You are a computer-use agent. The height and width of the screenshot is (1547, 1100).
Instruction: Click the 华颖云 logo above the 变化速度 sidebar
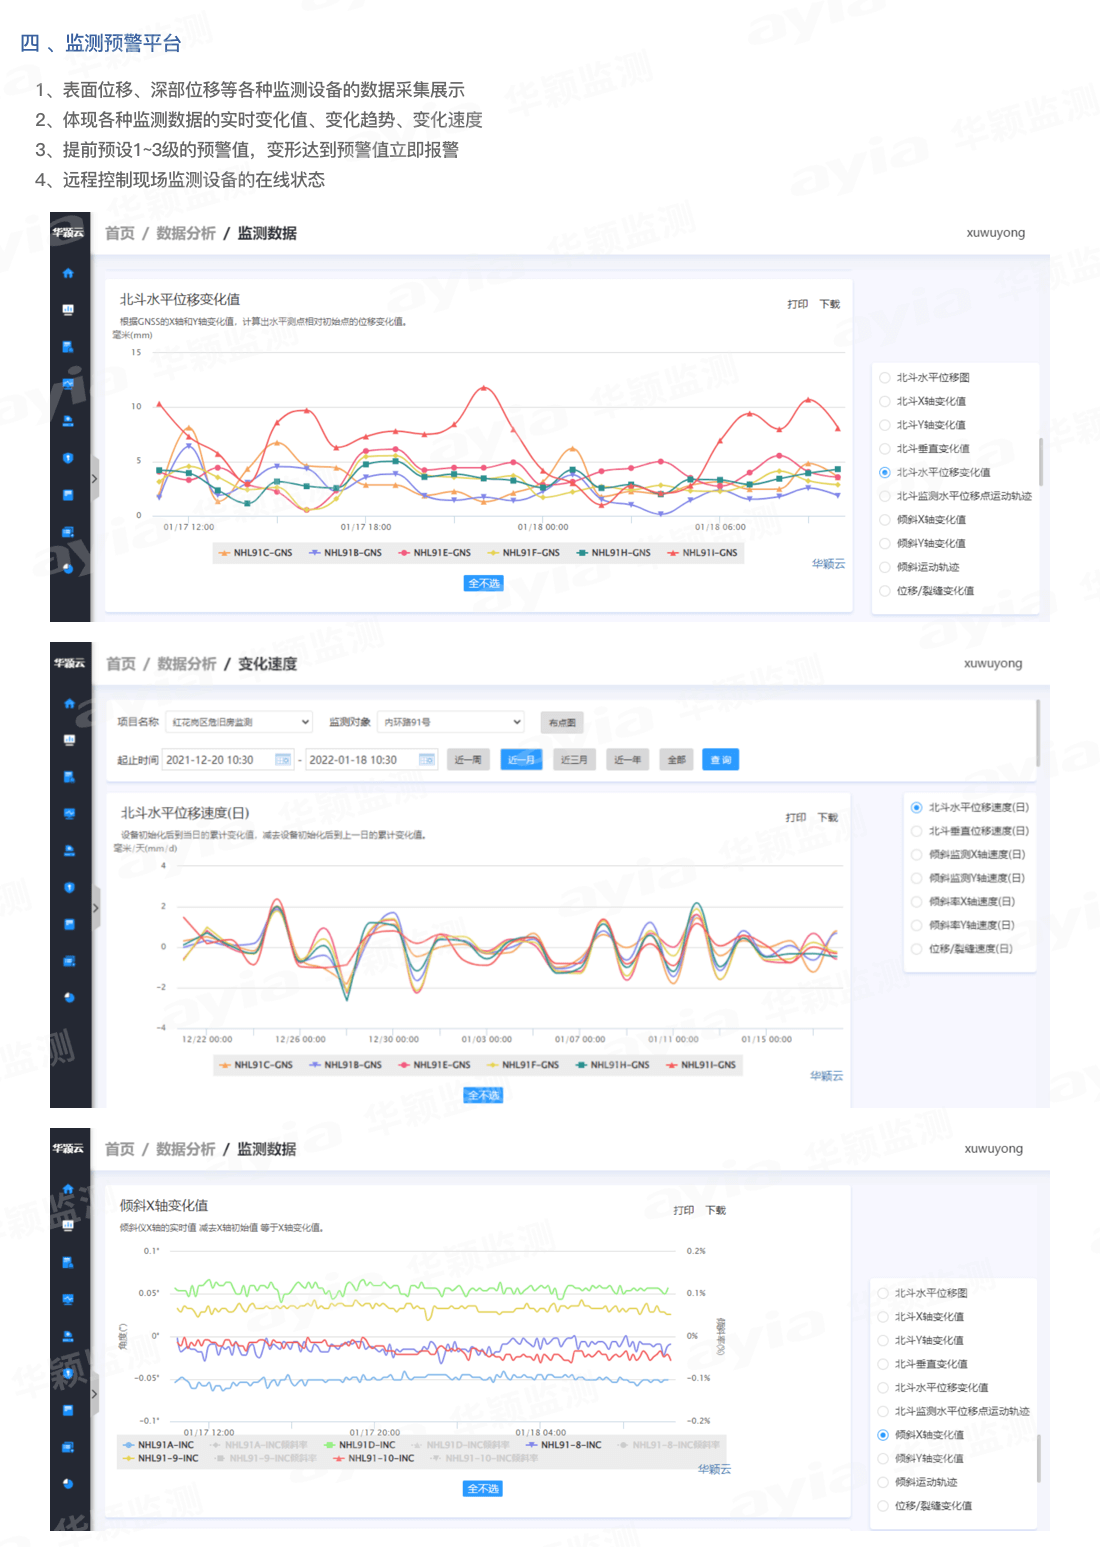point(69,663)
